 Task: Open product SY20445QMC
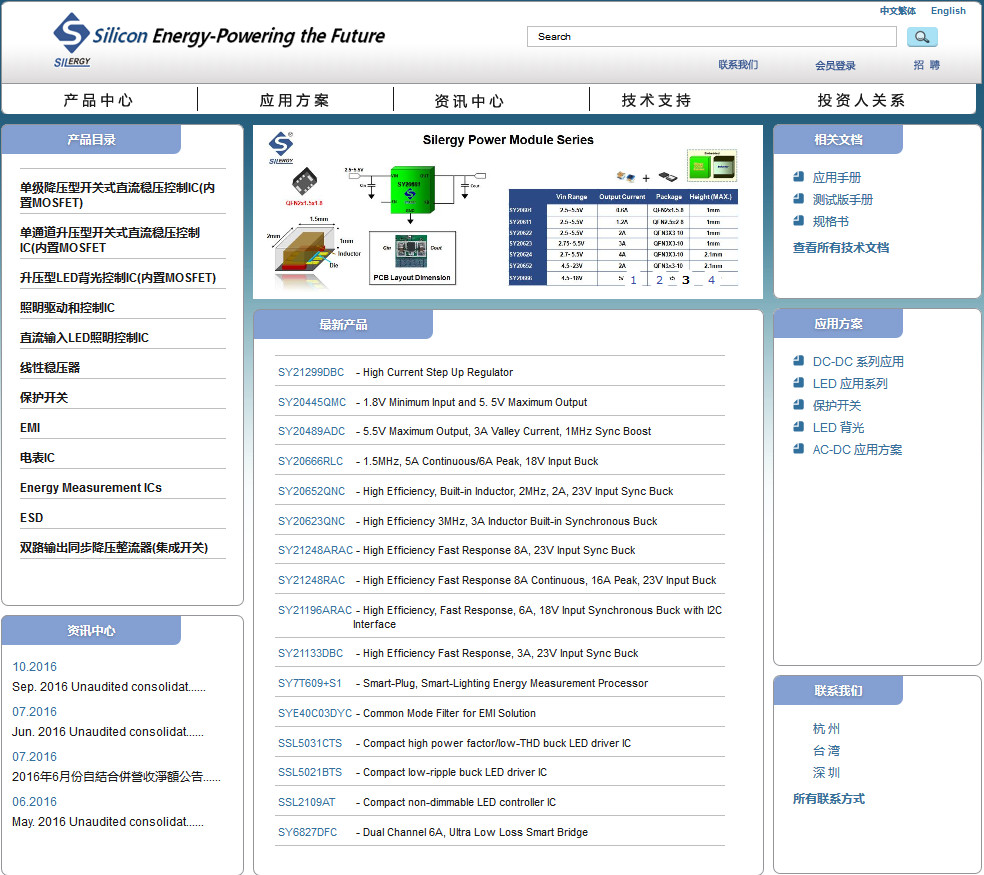pos(312,402)
